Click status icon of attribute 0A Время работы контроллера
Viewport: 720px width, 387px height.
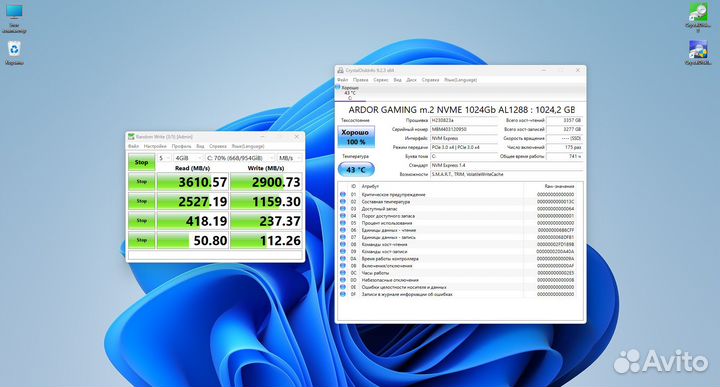[x=343, y=259]
